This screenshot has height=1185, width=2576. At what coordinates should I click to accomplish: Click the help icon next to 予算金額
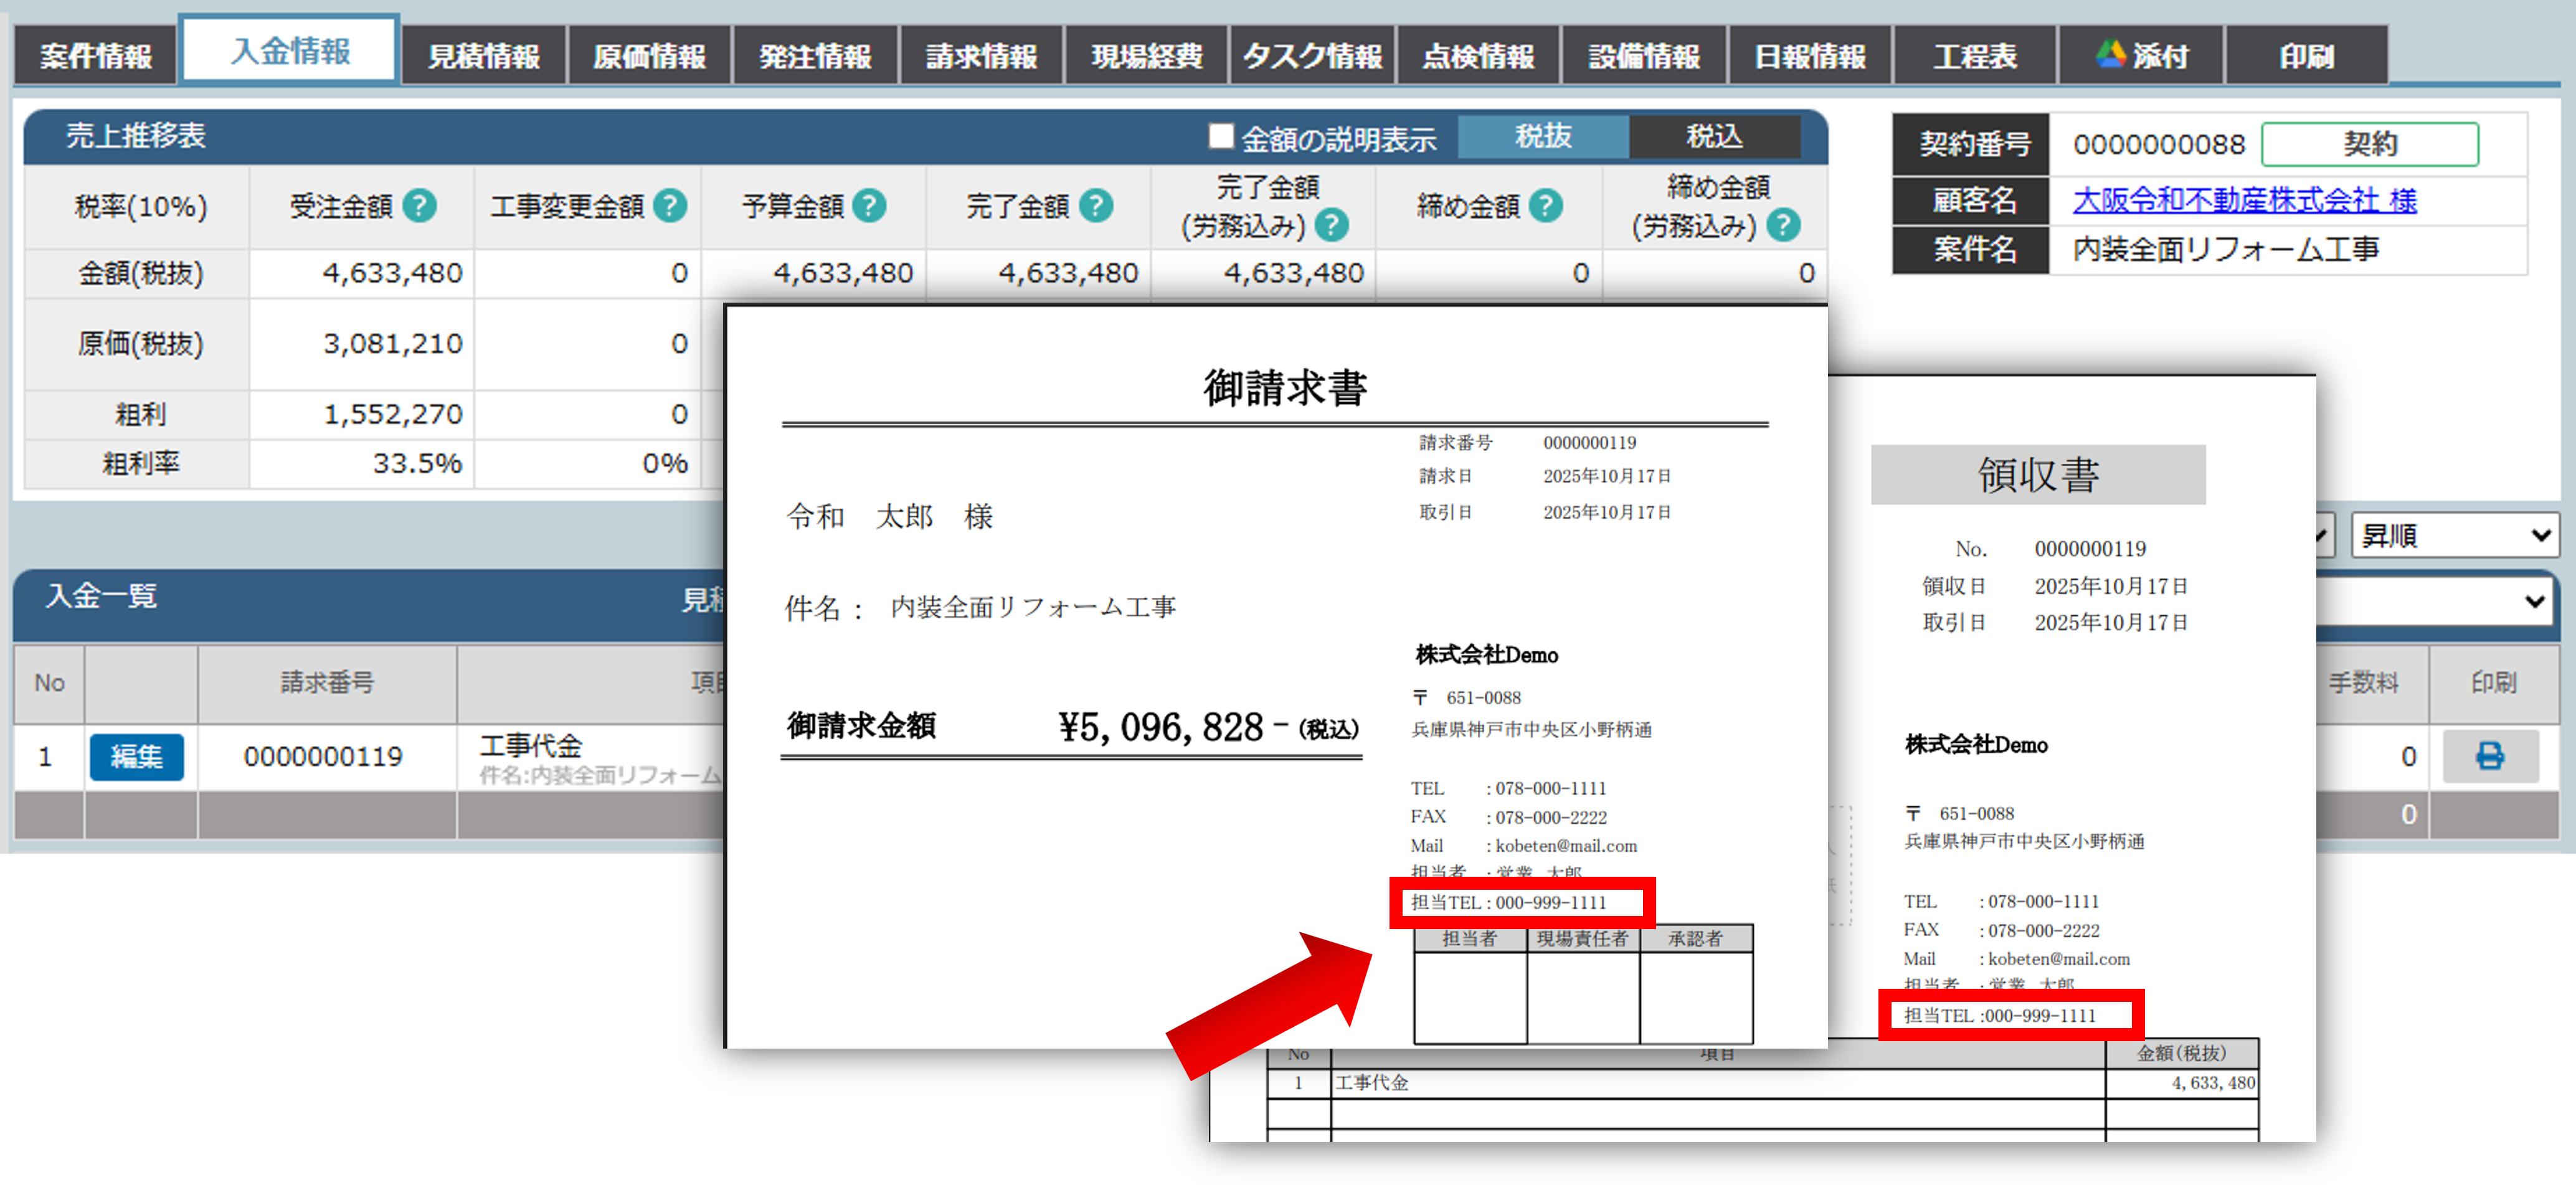(x=869, y=206)
